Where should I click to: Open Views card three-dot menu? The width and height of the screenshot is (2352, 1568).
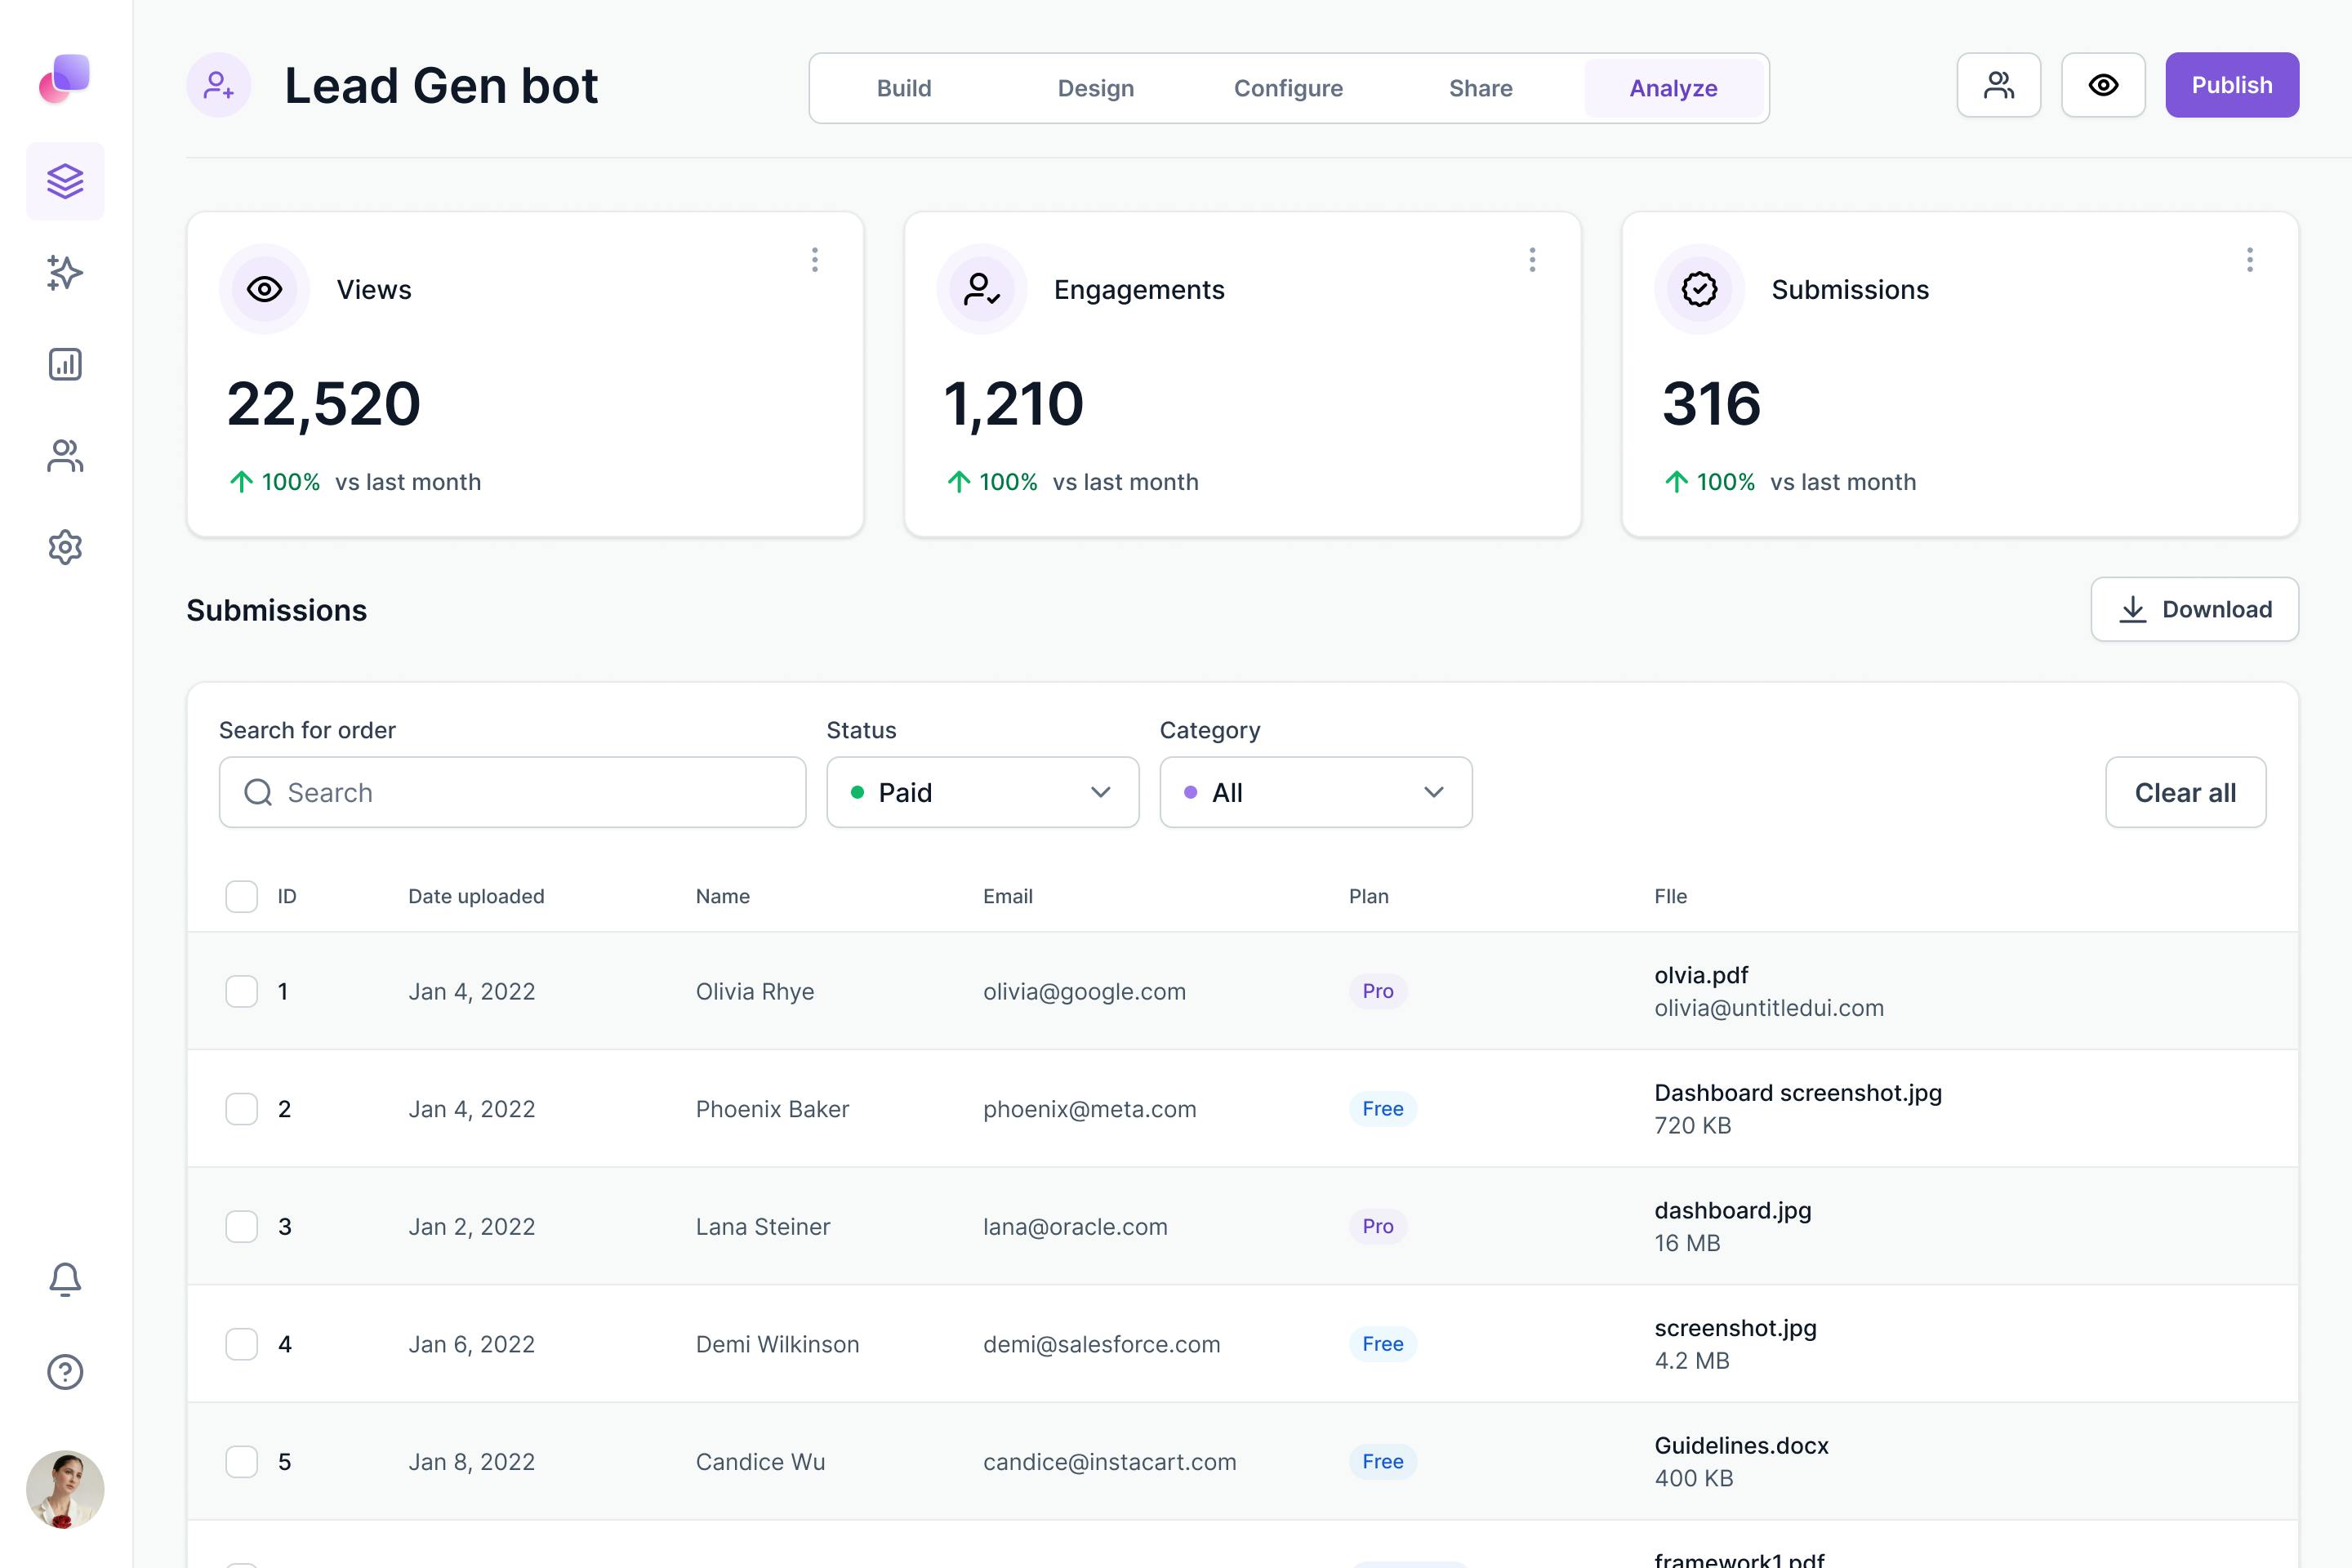coord(815,260)
